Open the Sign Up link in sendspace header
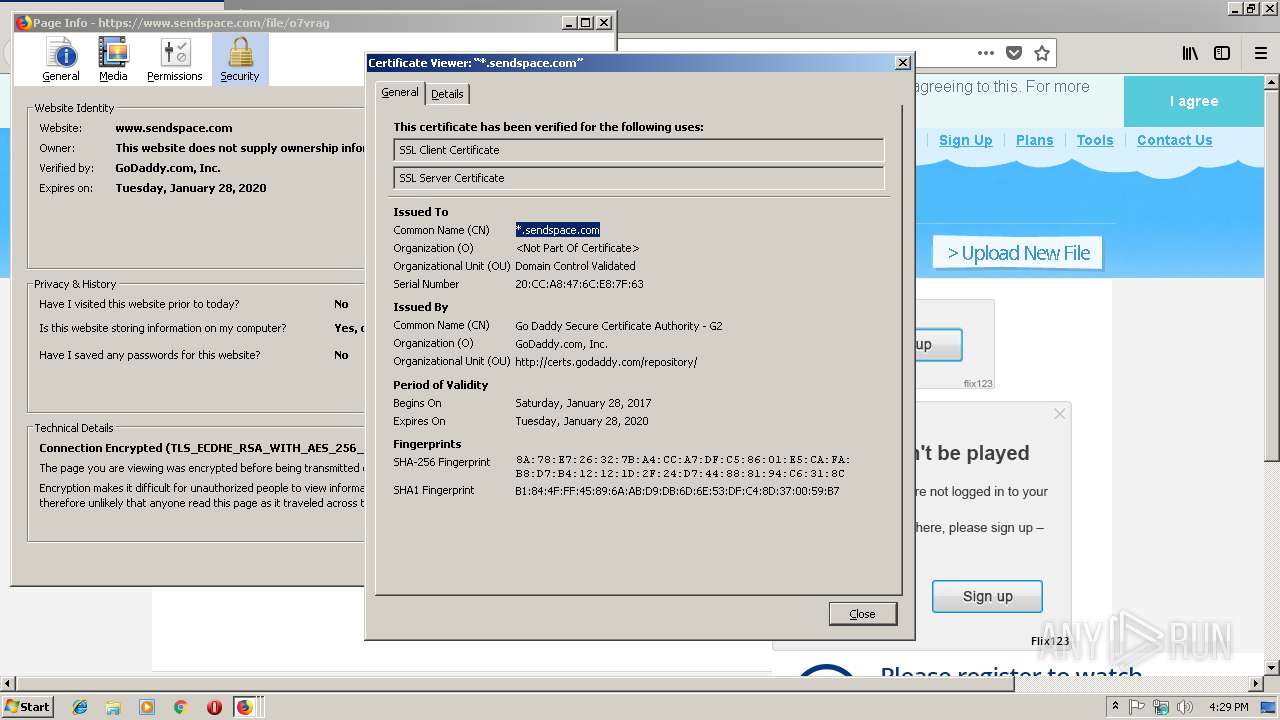Screen dimensions: 1280x720 966,140
